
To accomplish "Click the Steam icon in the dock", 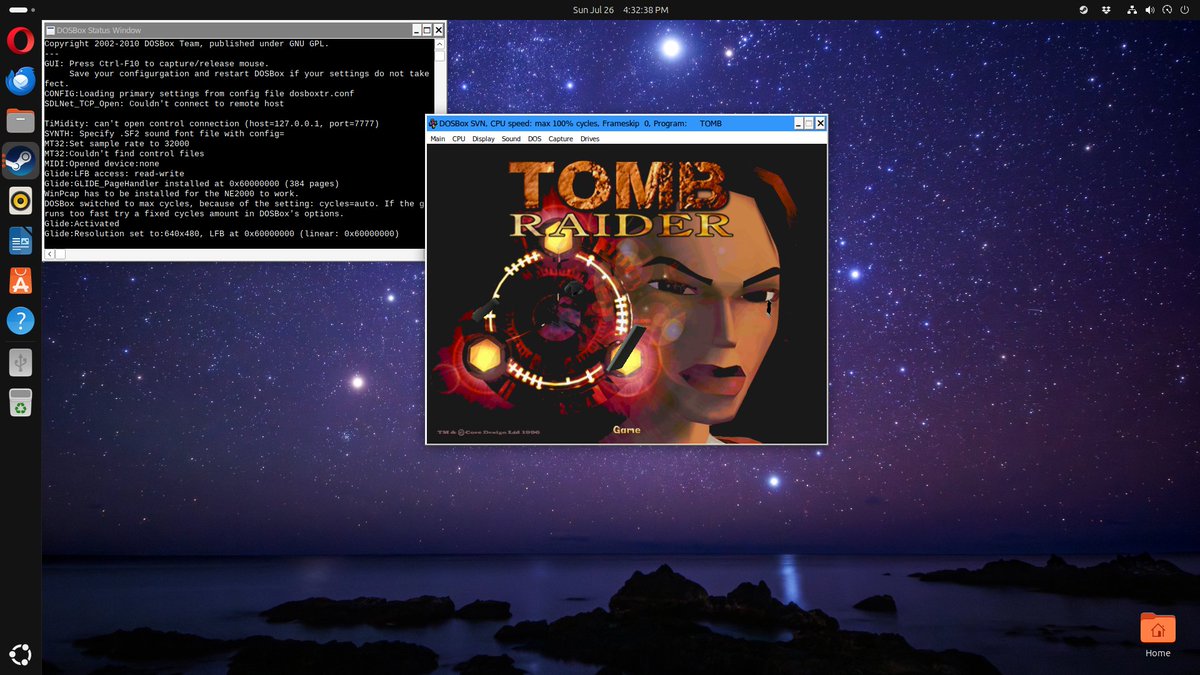I will [21, 161].
